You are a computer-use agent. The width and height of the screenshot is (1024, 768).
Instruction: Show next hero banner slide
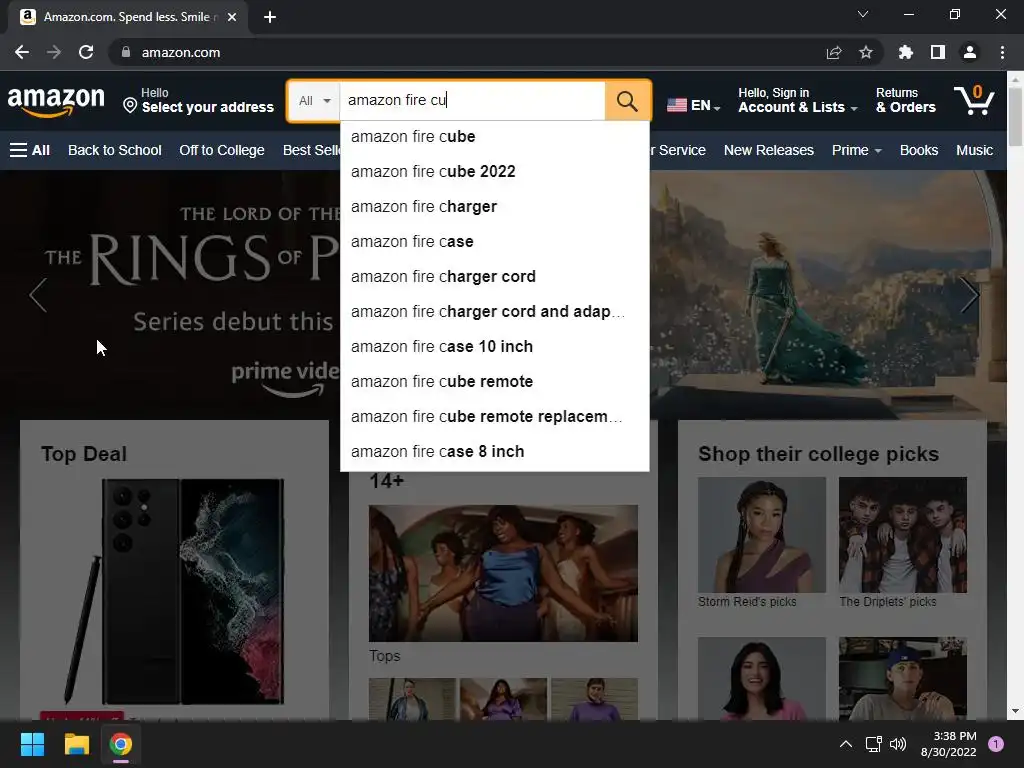coord(970,295)
